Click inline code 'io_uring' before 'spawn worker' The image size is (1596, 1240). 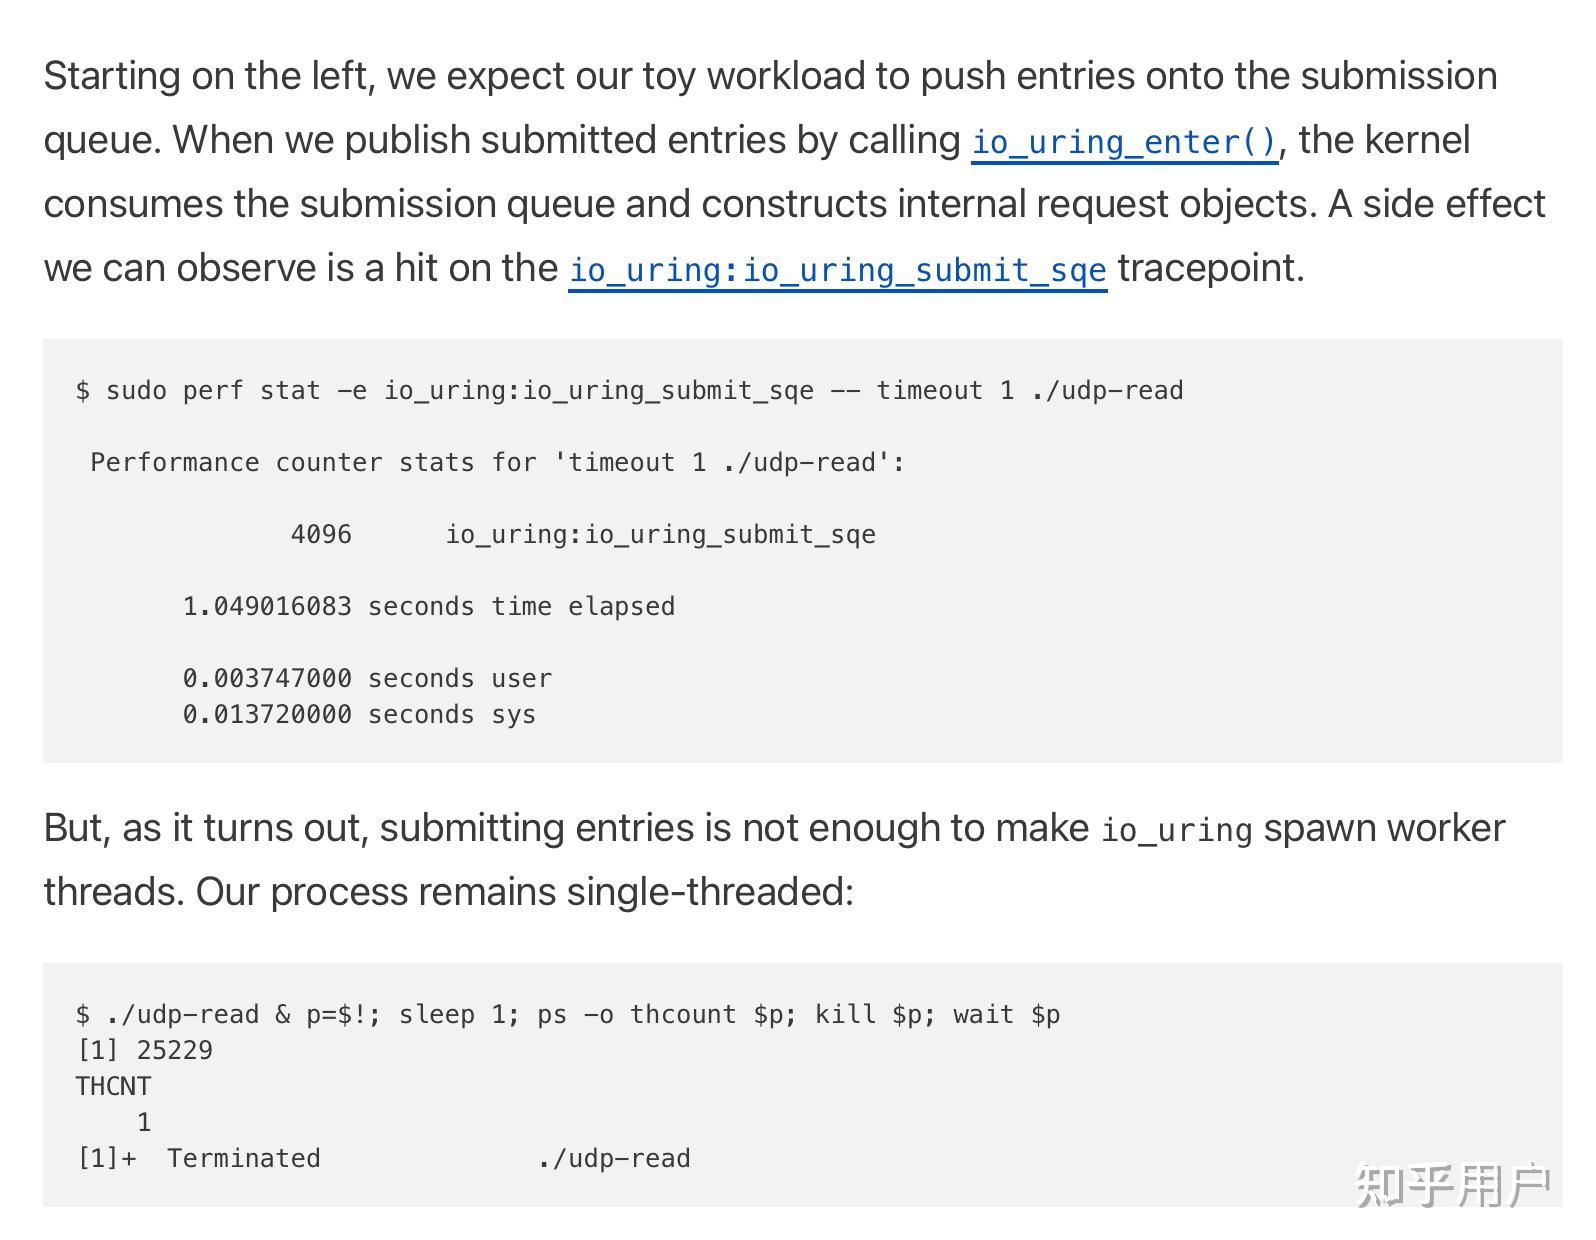point(1176,830)
